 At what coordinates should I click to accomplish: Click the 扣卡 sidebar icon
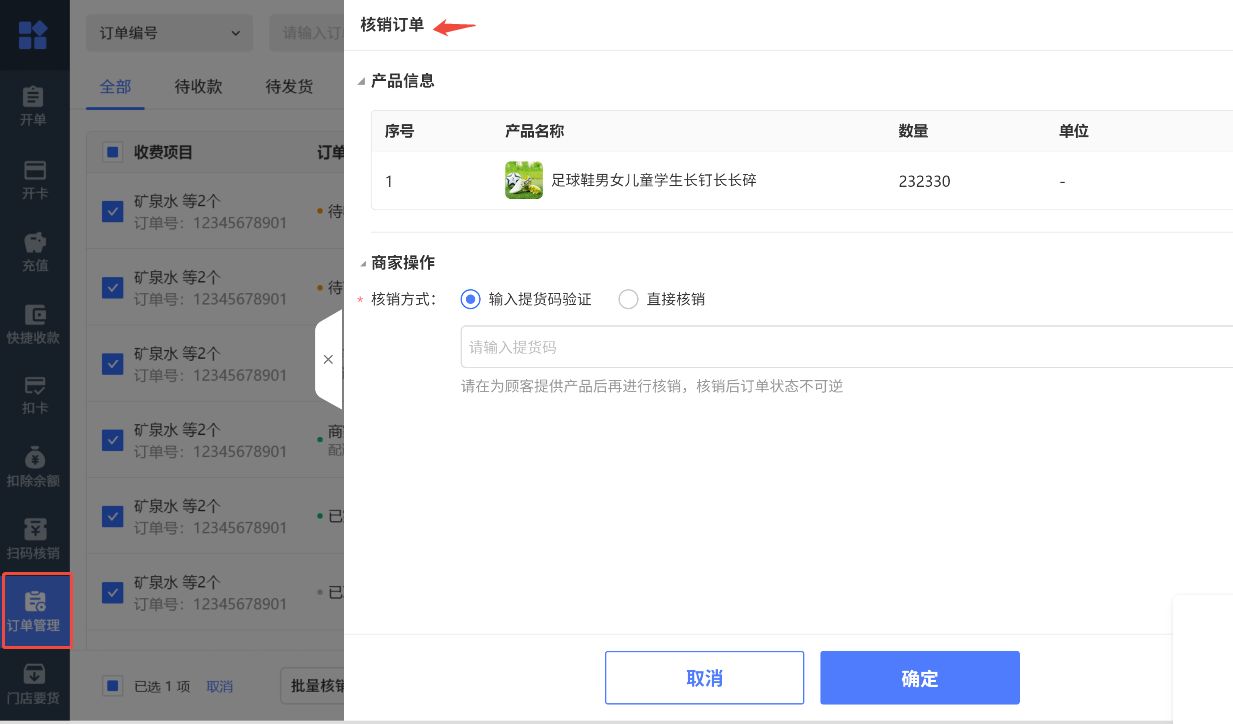click(x=34, y=387)
